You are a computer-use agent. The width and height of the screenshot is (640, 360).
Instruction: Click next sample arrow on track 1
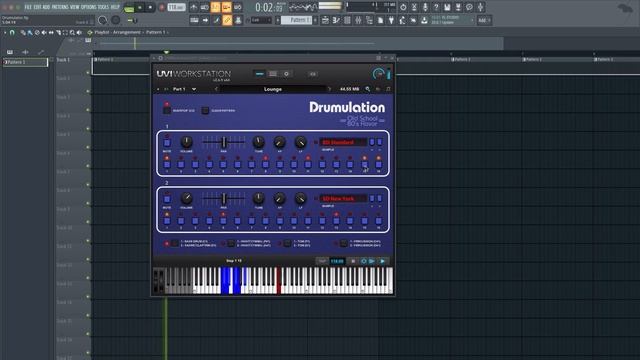pos(380,142)
